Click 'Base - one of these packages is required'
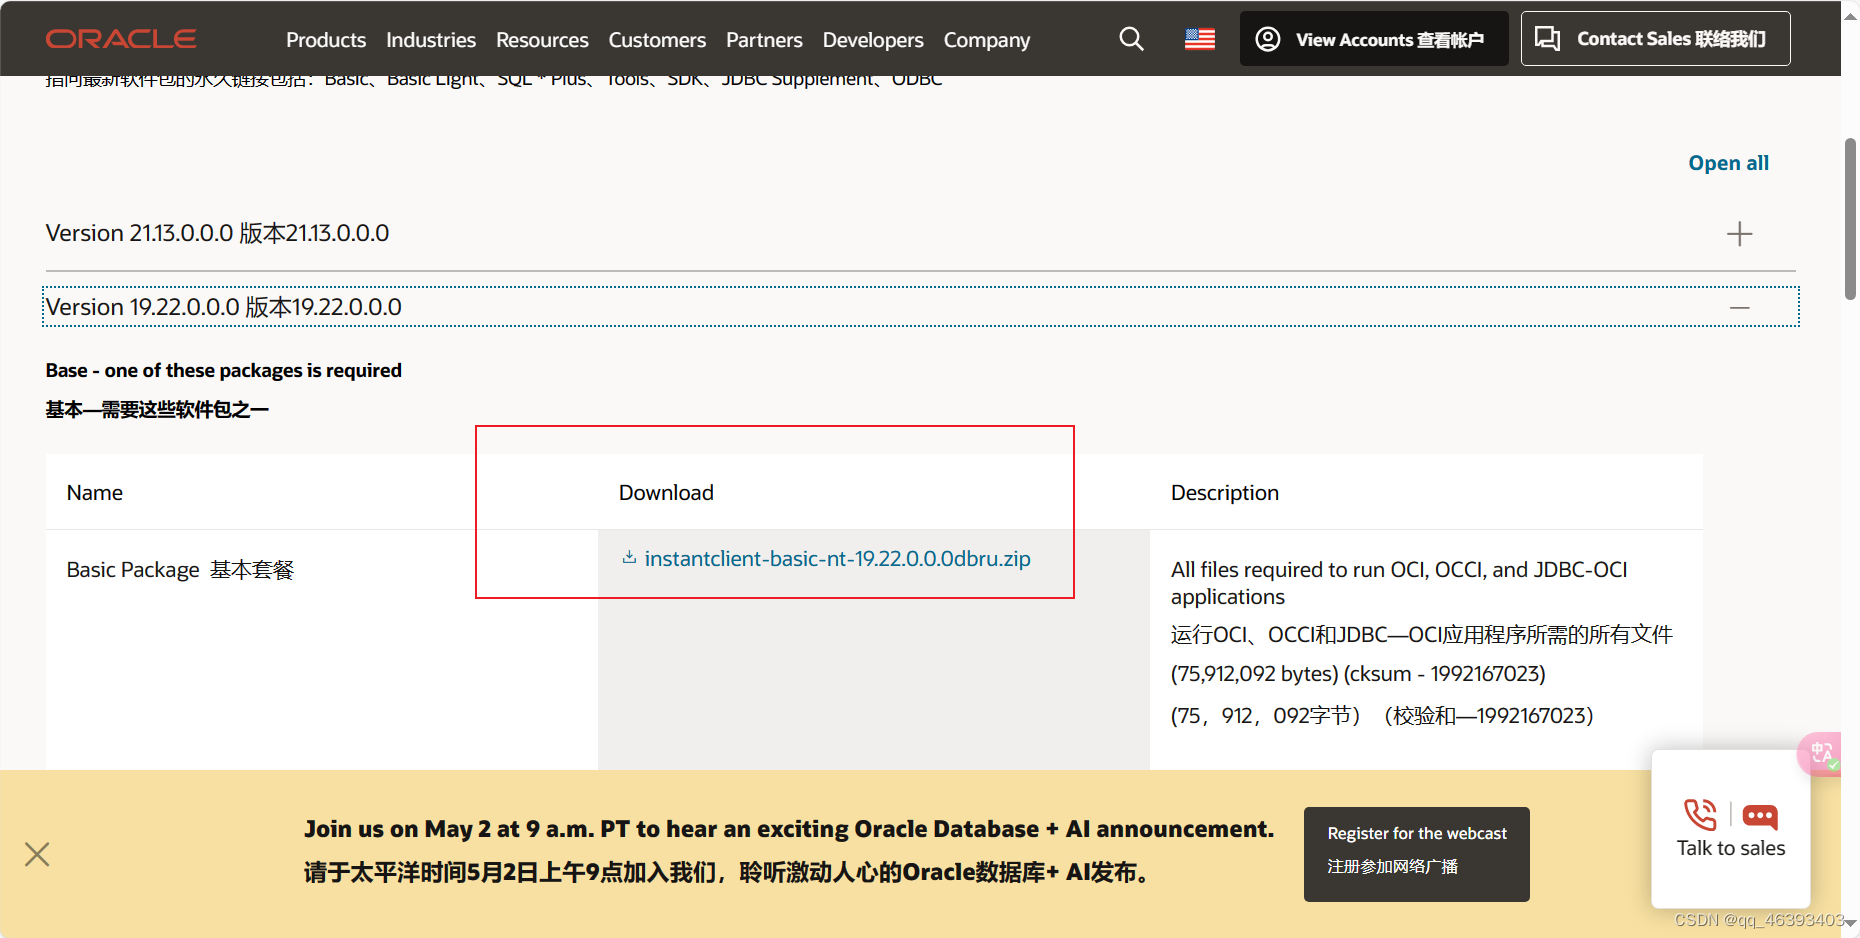 [x=223, y=371]
